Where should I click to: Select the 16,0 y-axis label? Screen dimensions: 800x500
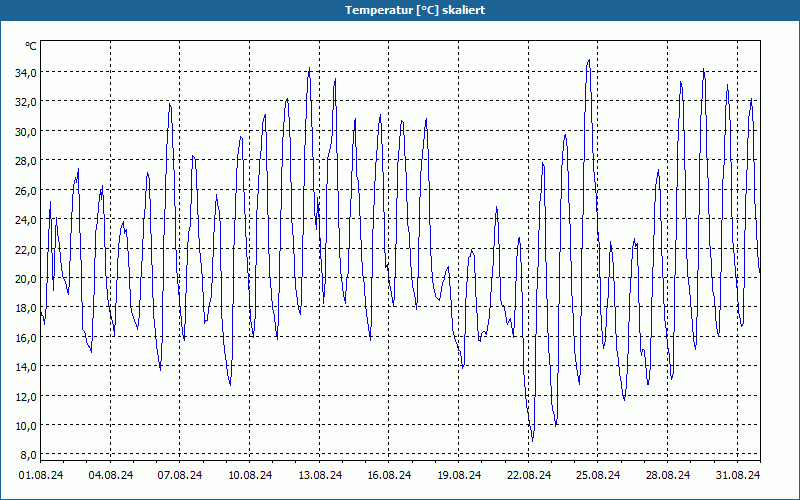(26, 337)
